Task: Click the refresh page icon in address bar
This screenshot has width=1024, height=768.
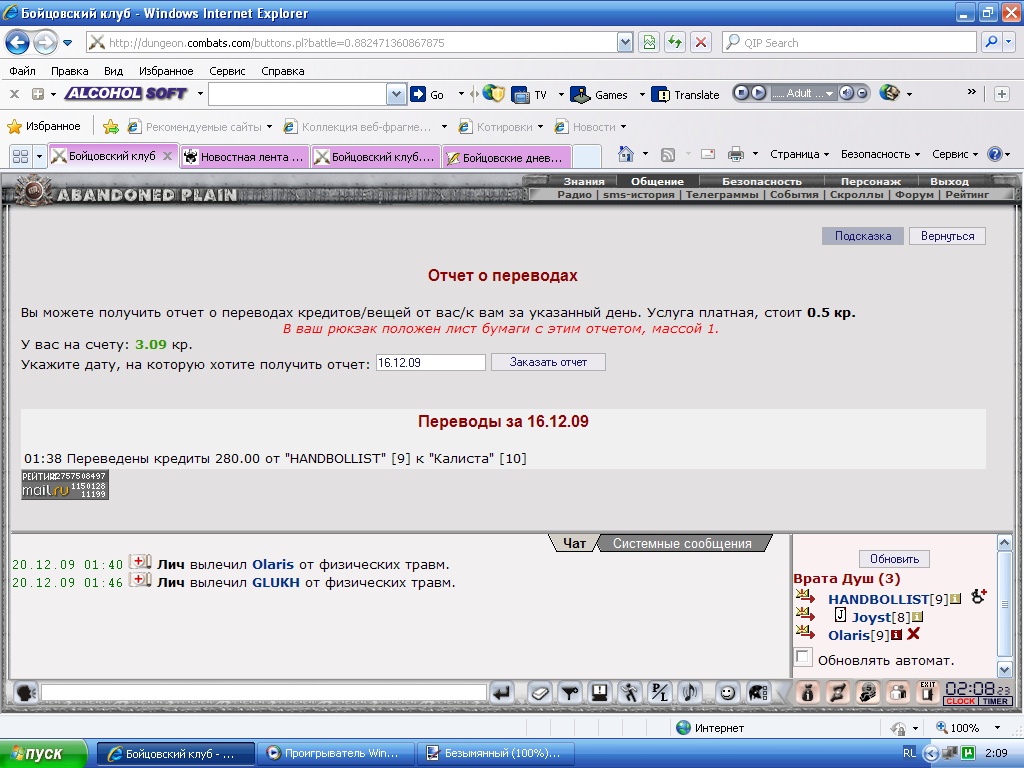Action: 675,42
